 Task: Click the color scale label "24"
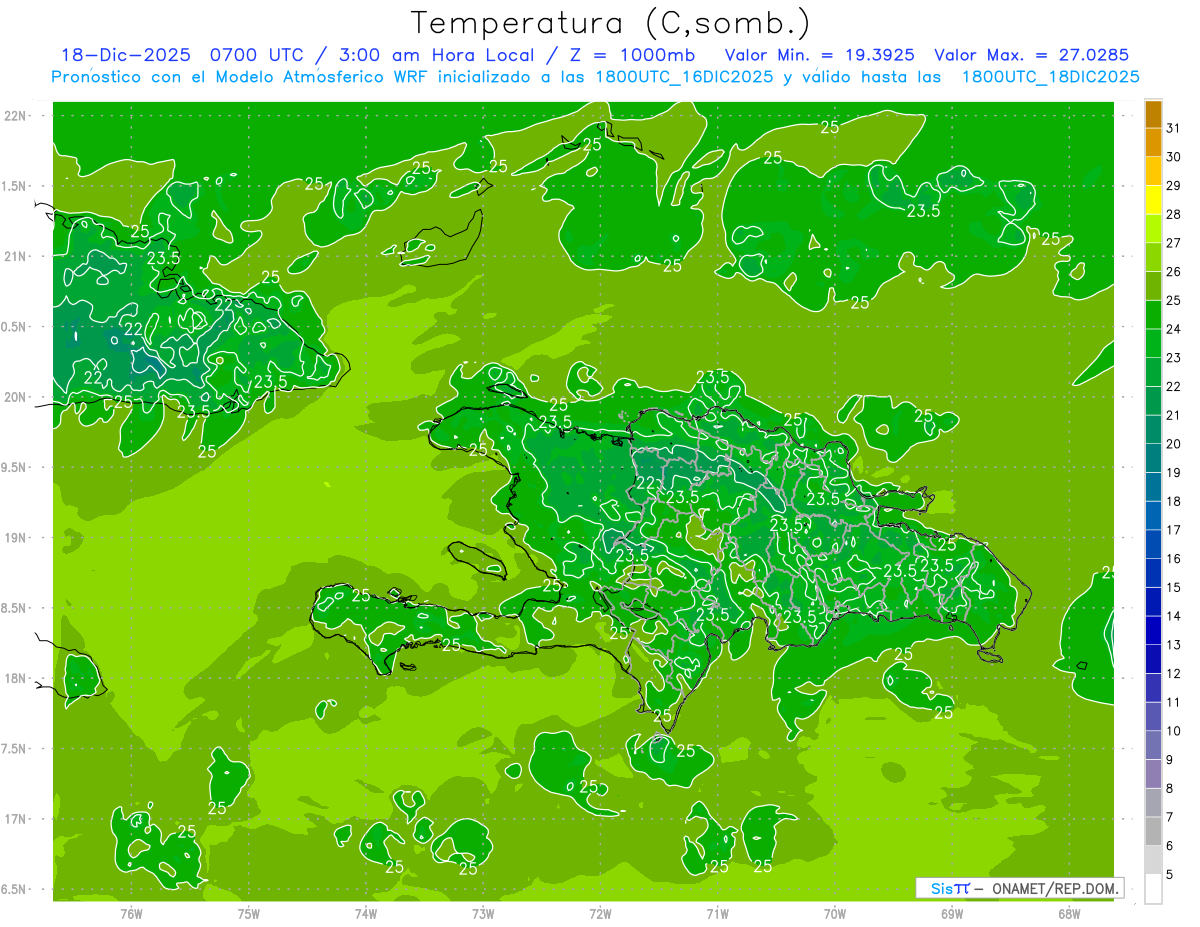tap(1173, 329)
